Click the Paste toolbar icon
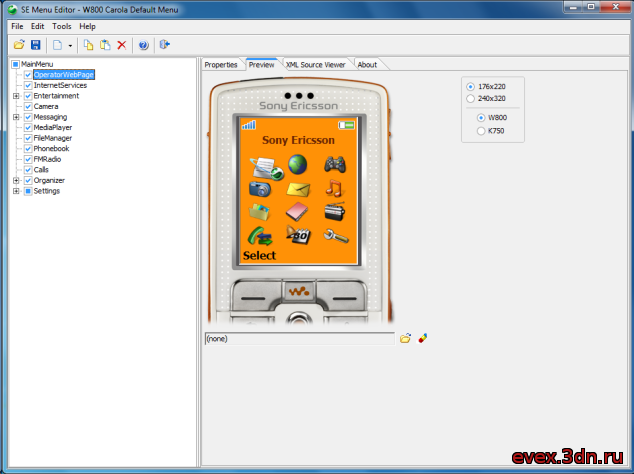The height and width of the screenshot is (474, 634). [x=105, y=45]
